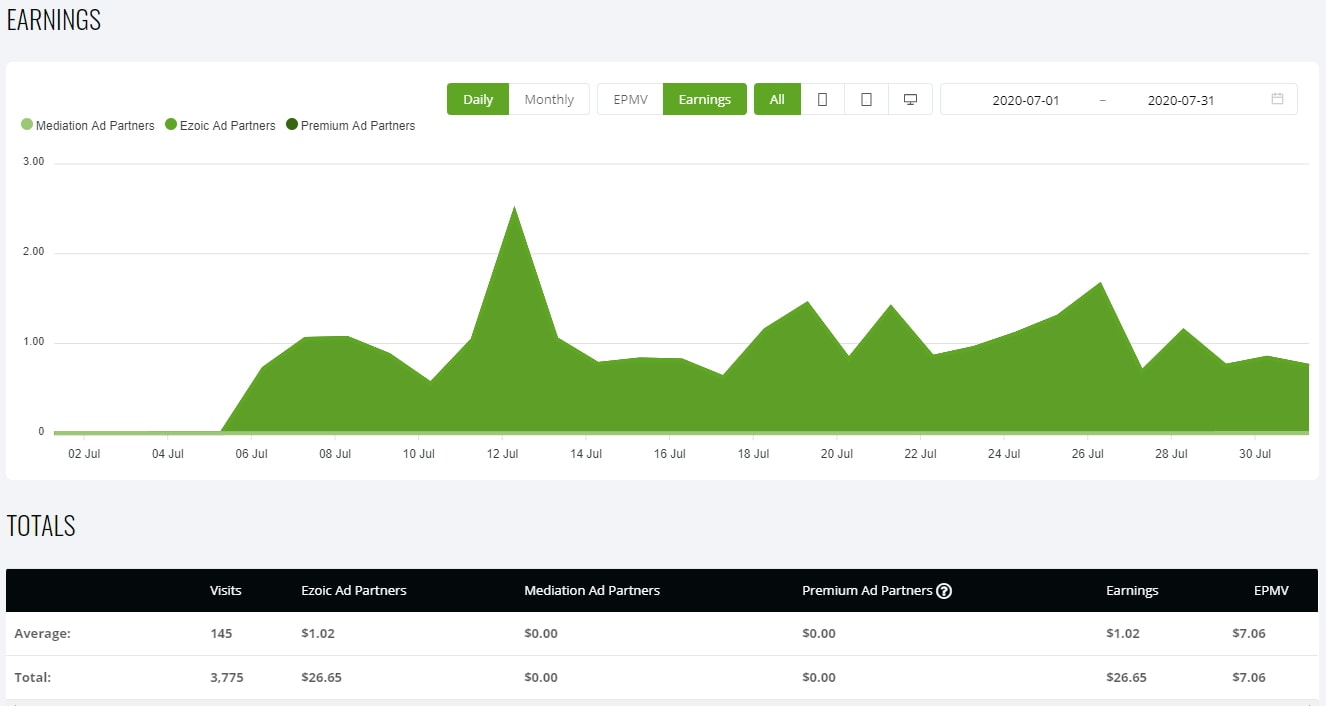Click the start date 2020-07-01 field

[1025, 100]
